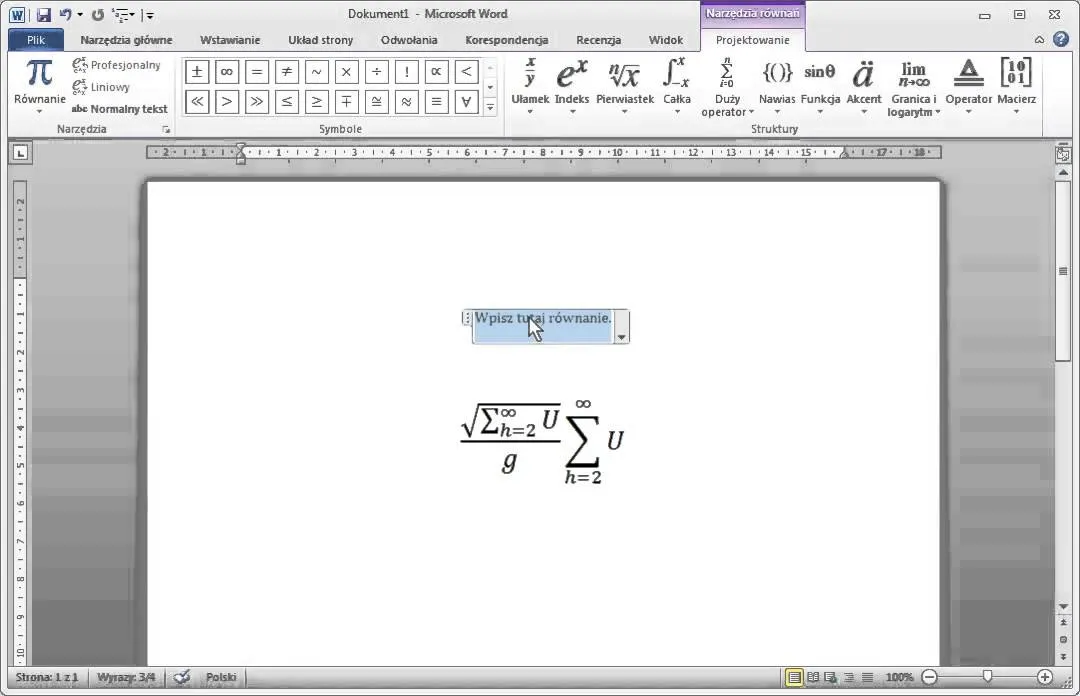Zoom in with the plus button
This screenshot has height=696, width=1080.
(x=1044, y=677)
